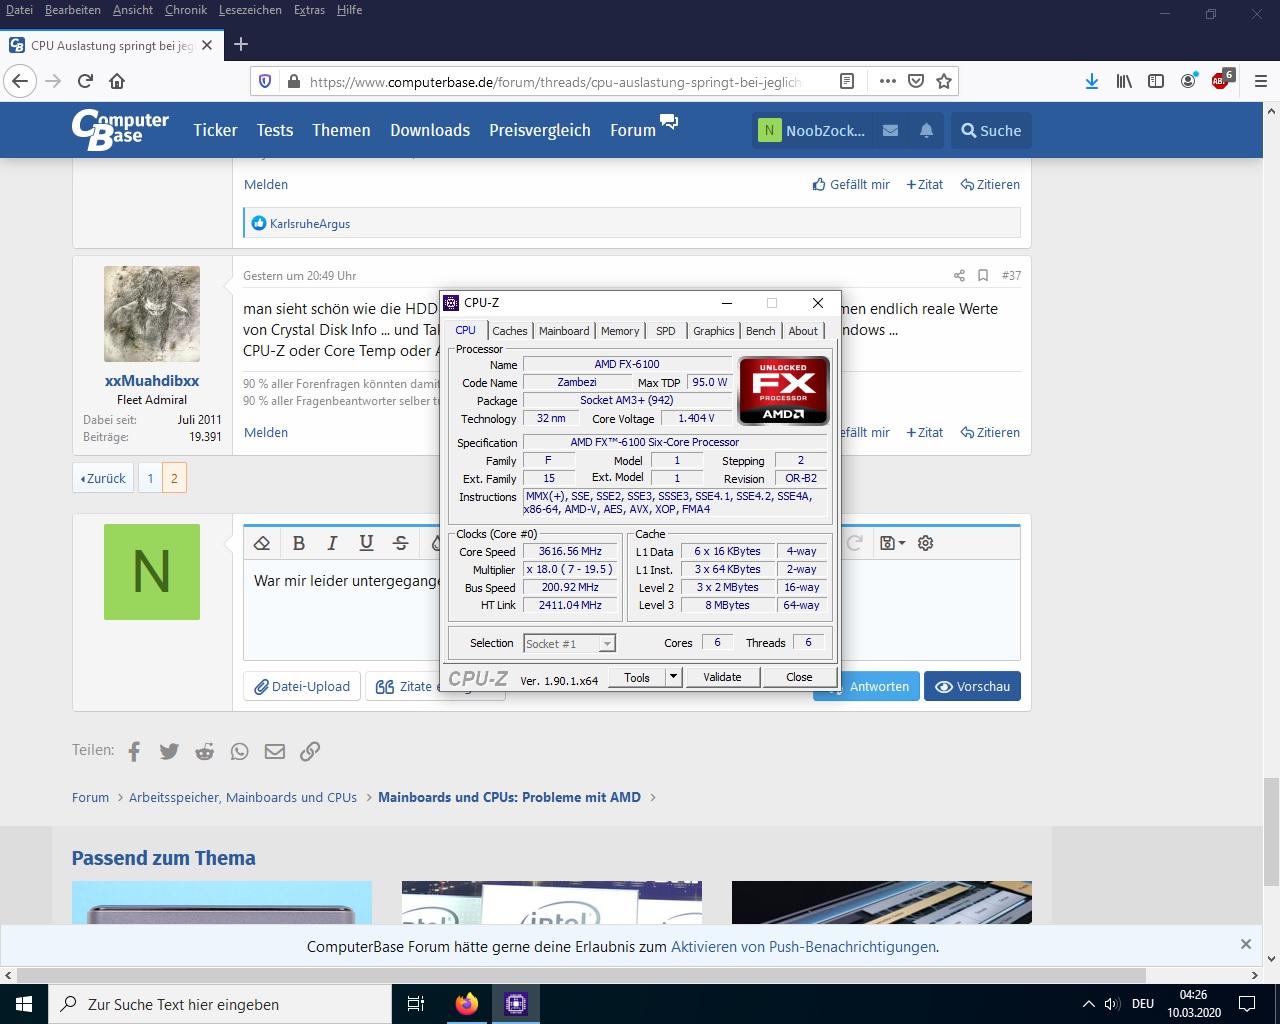Open CPU-Z About tab
Viewport: 1280px width, 1024px height.
pos(803,331)
